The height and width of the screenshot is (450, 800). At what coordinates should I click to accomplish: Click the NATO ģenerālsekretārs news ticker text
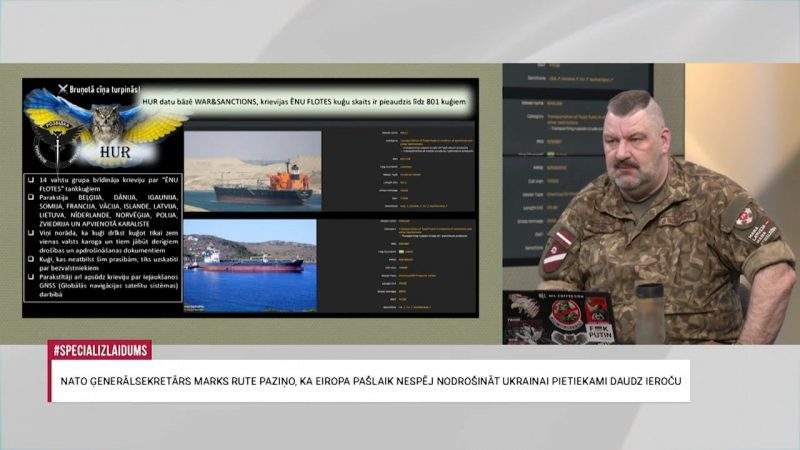[368, 383]
